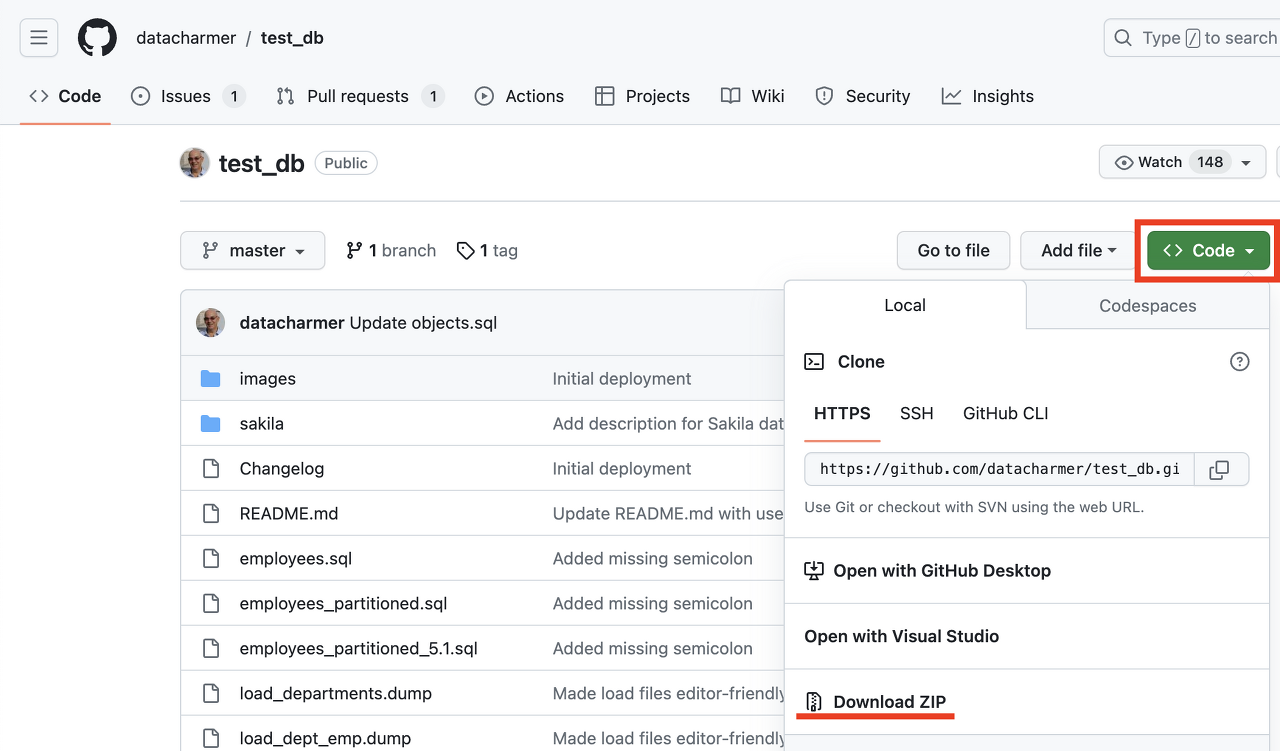The width and height of the screenshot is (1280, 751).
Task: Open the employees_partitioned.sql file
Action: pos(344,604)
